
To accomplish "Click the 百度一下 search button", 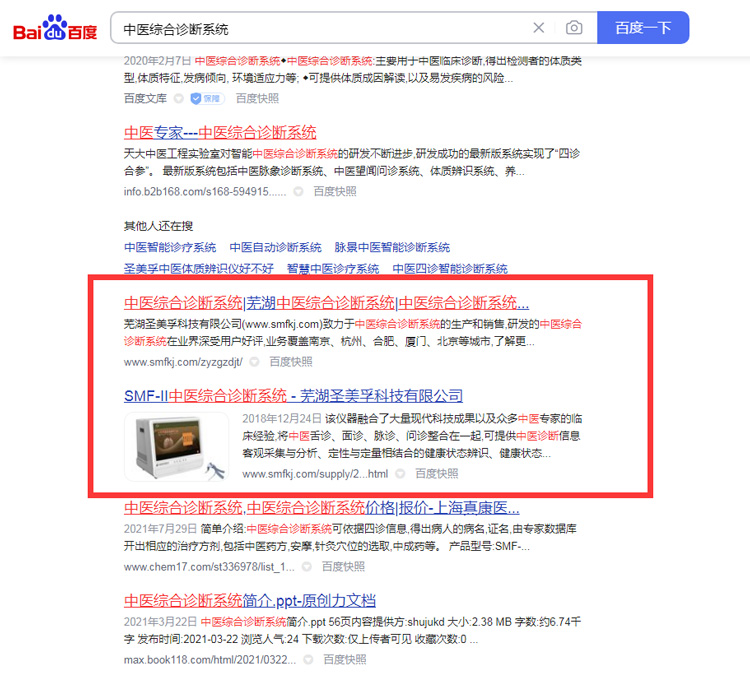I will [643, 28].
